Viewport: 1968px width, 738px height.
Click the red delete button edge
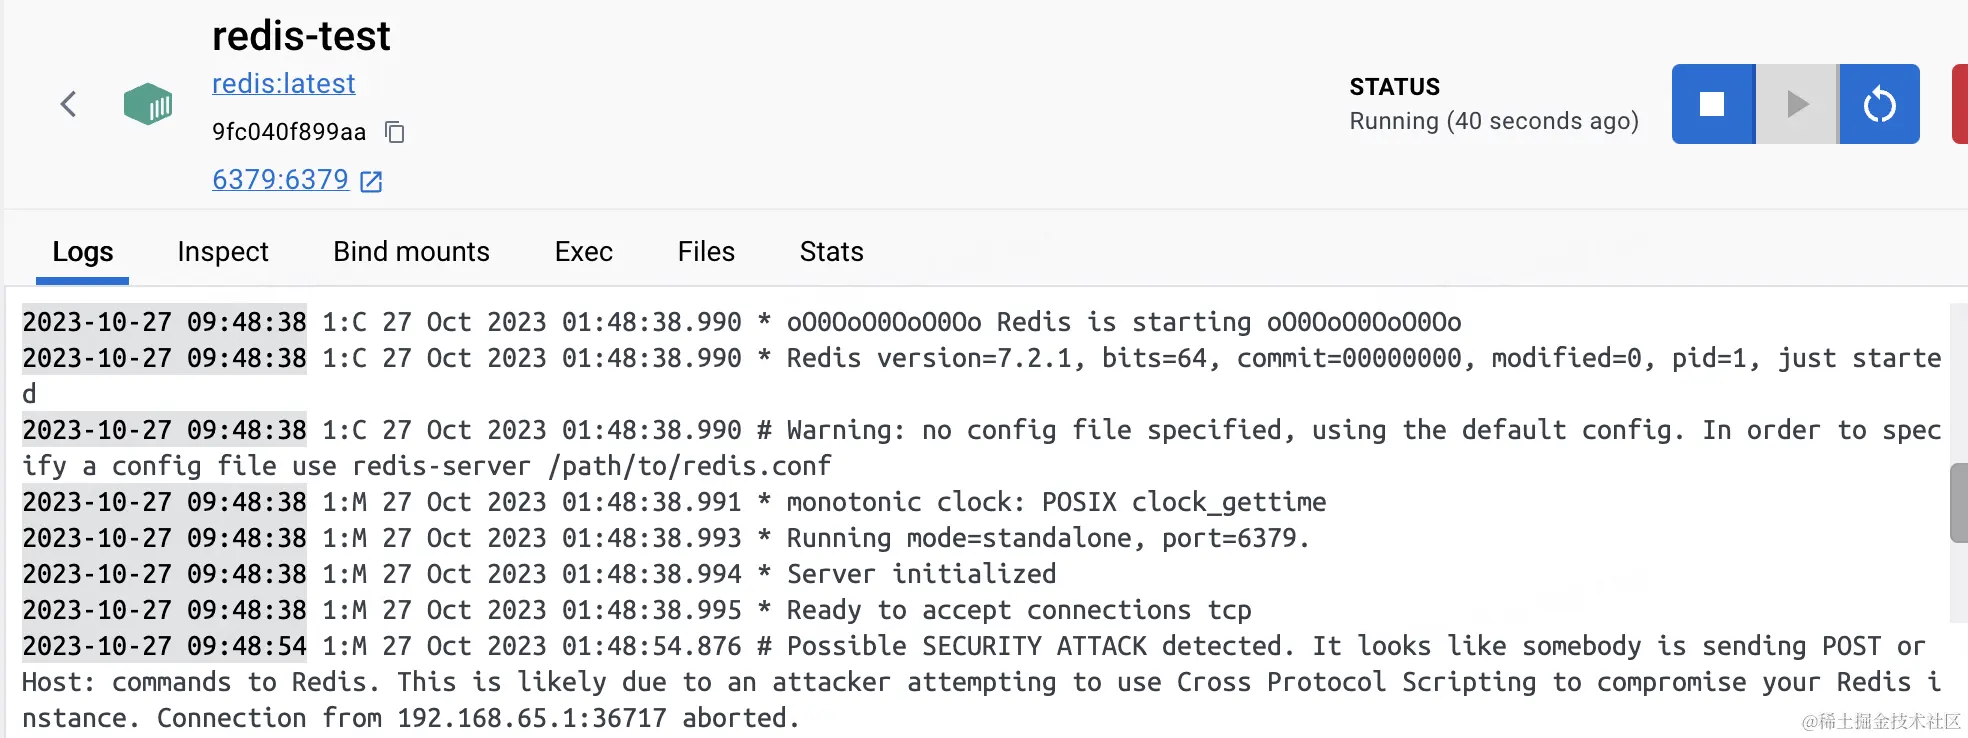1959,104
